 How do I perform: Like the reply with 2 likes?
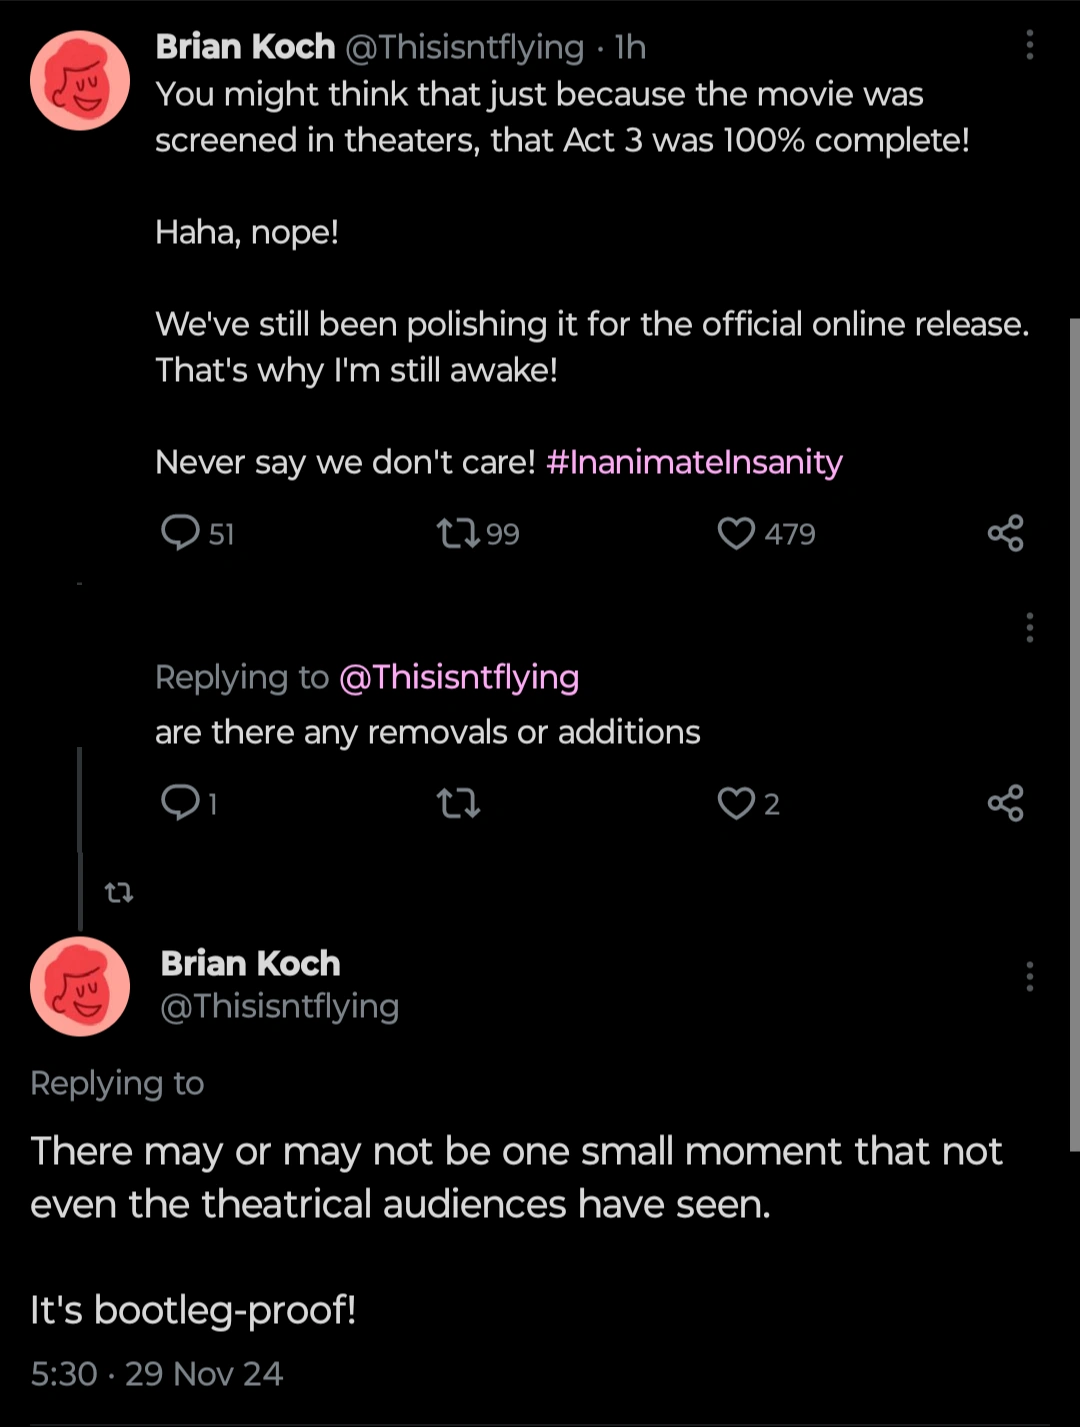tap(737, 803)
